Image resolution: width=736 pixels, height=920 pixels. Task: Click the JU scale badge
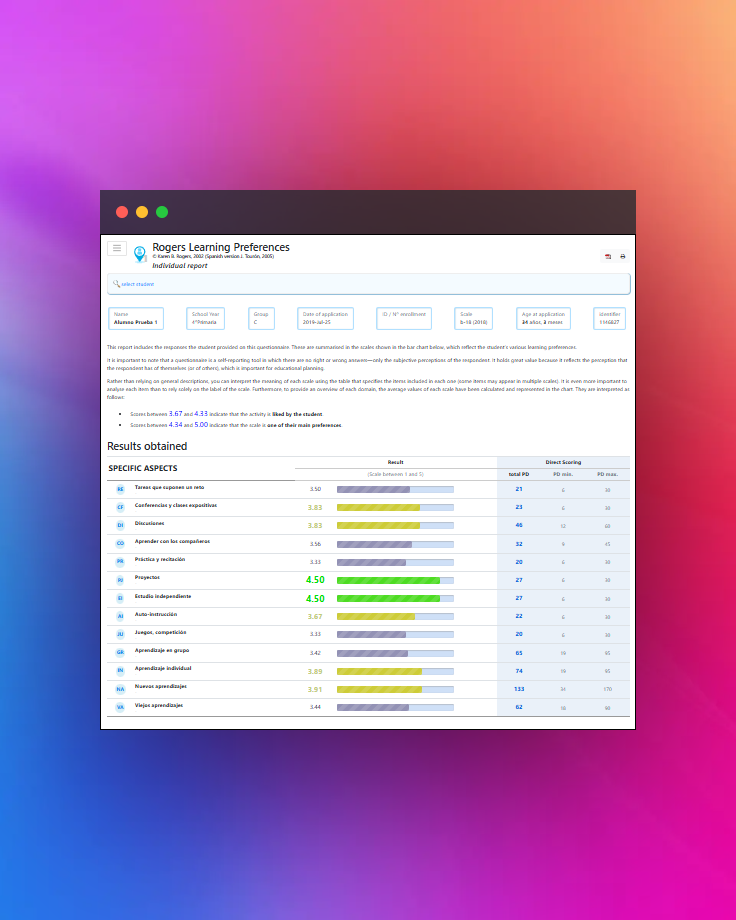coord(120,634)
